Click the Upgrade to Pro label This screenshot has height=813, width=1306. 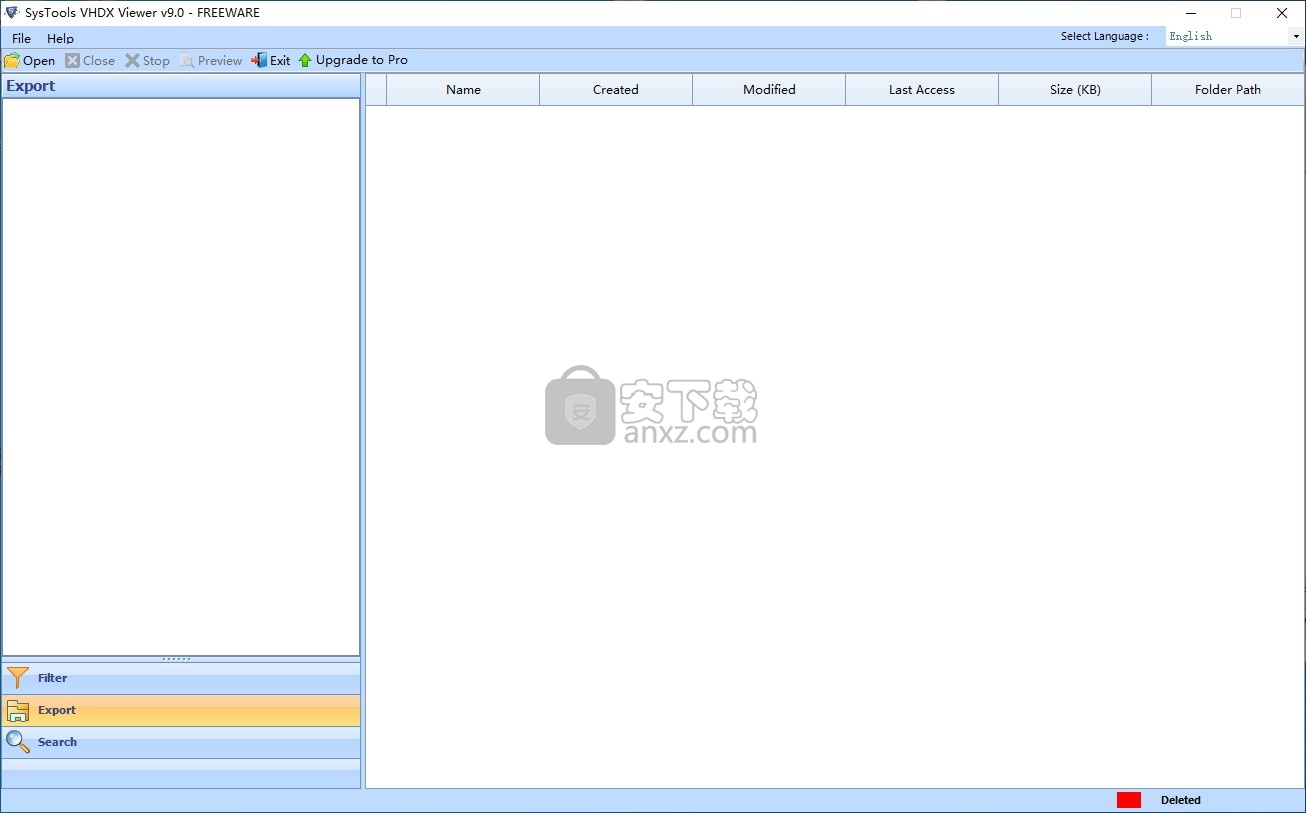coord(362,60)
